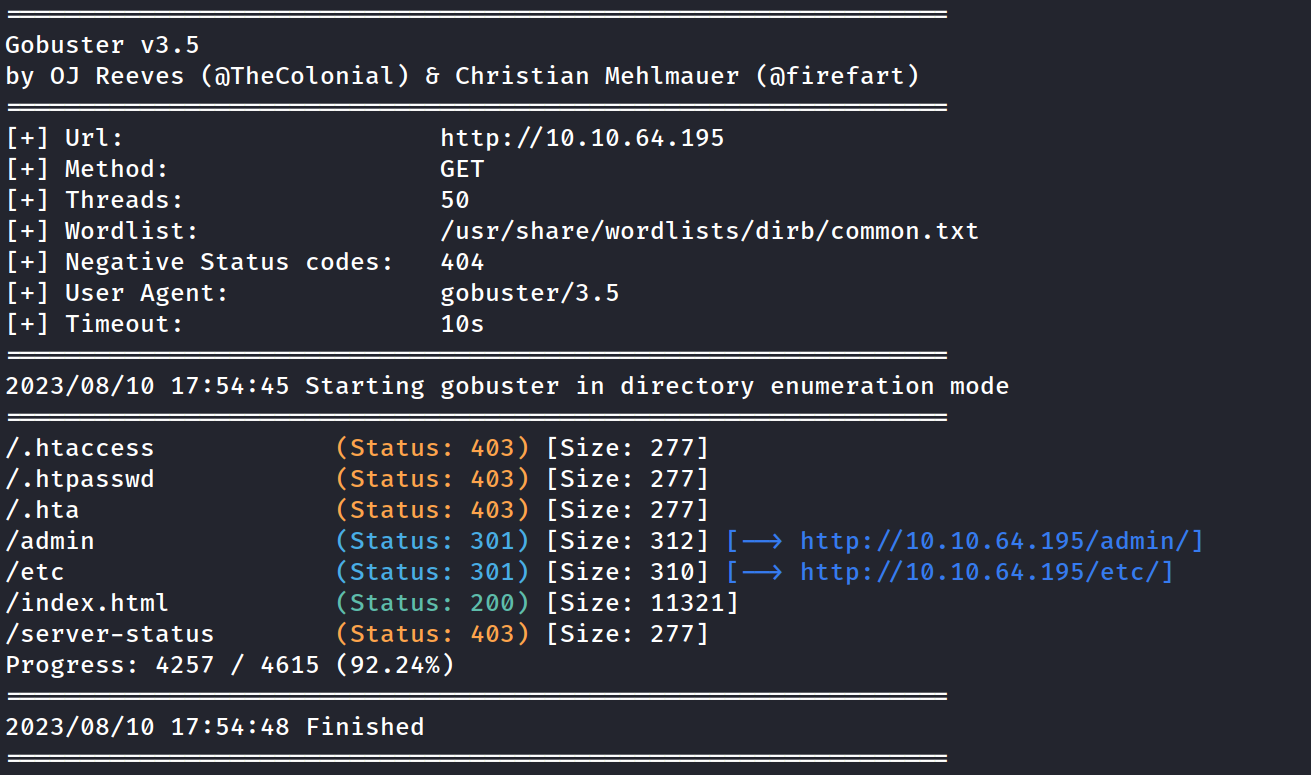The height and width of the screenshot is (775, 1311).
Task: Click the /.htaccess result path
Action: click(80, 448)
